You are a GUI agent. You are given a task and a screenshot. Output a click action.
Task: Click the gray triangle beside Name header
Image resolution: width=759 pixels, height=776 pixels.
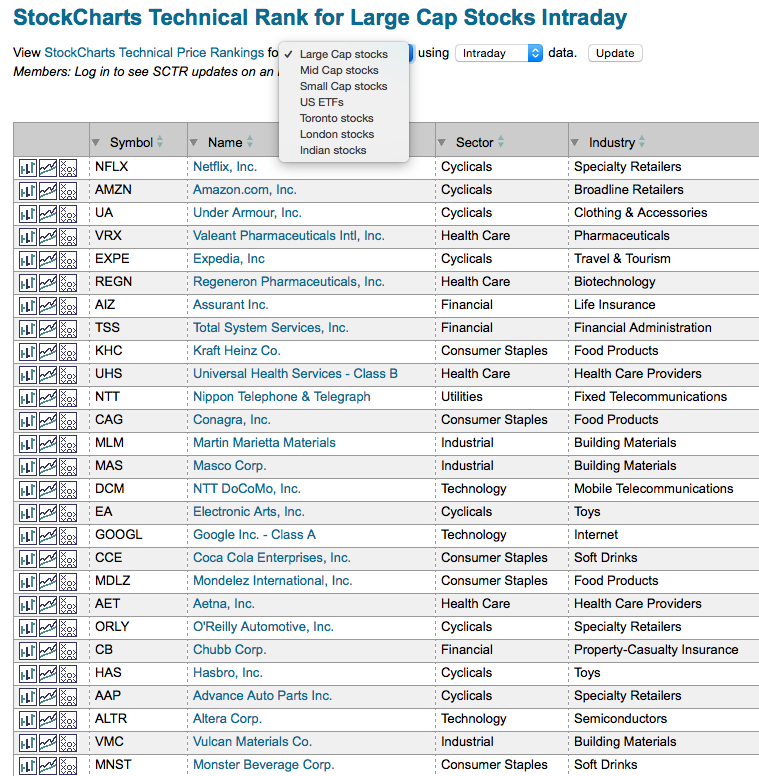[194, 143]
